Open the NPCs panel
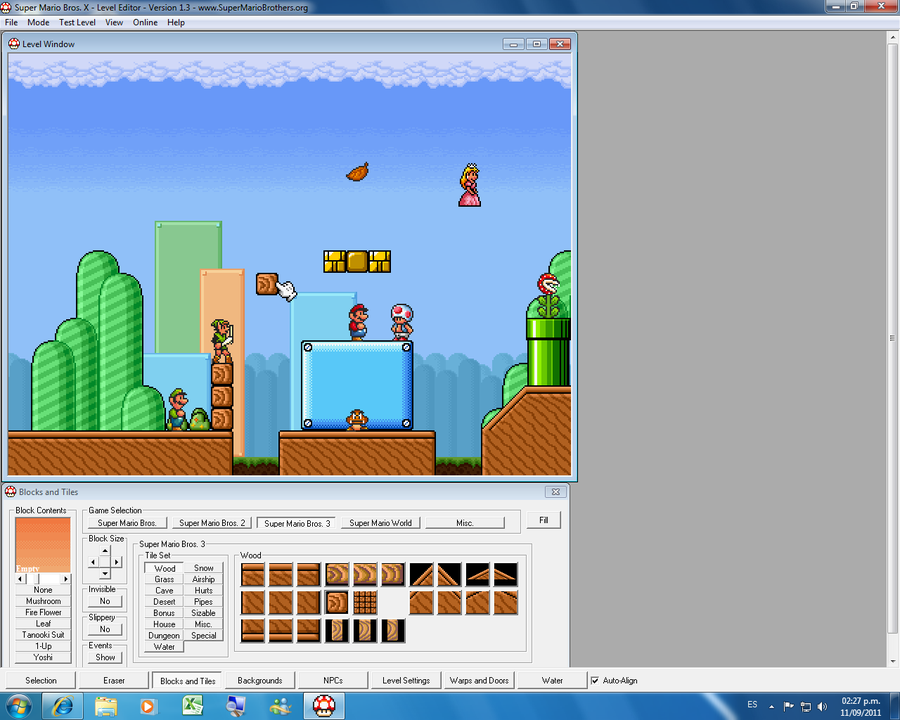Viewport: 900px width, 720px height. [333, 680]
